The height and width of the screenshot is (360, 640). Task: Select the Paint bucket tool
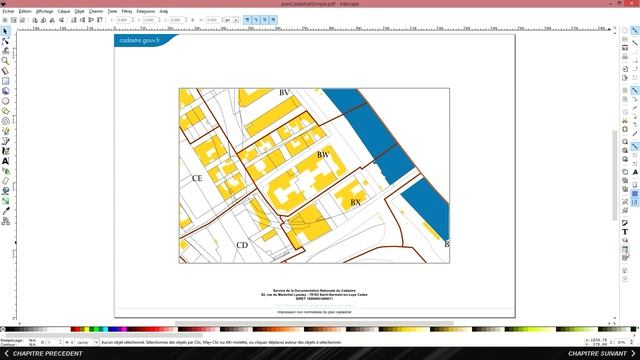[5, 191]
